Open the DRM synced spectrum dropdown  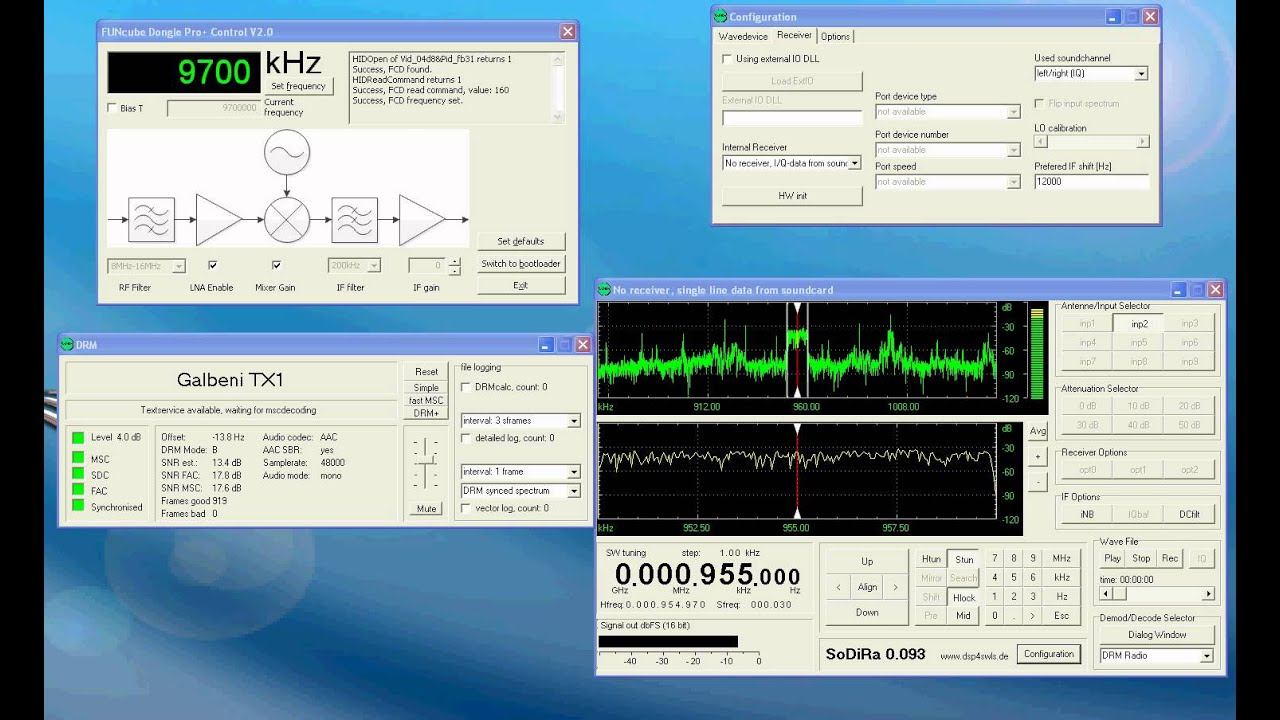[573, 491]
